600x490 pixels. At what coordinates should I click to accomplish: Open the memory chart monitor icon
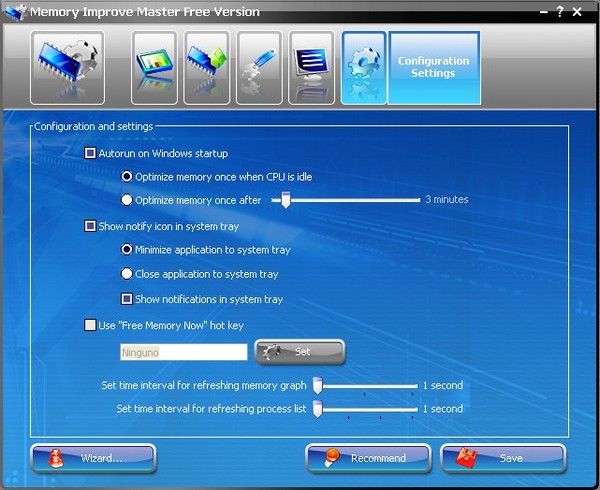[154, 68]
